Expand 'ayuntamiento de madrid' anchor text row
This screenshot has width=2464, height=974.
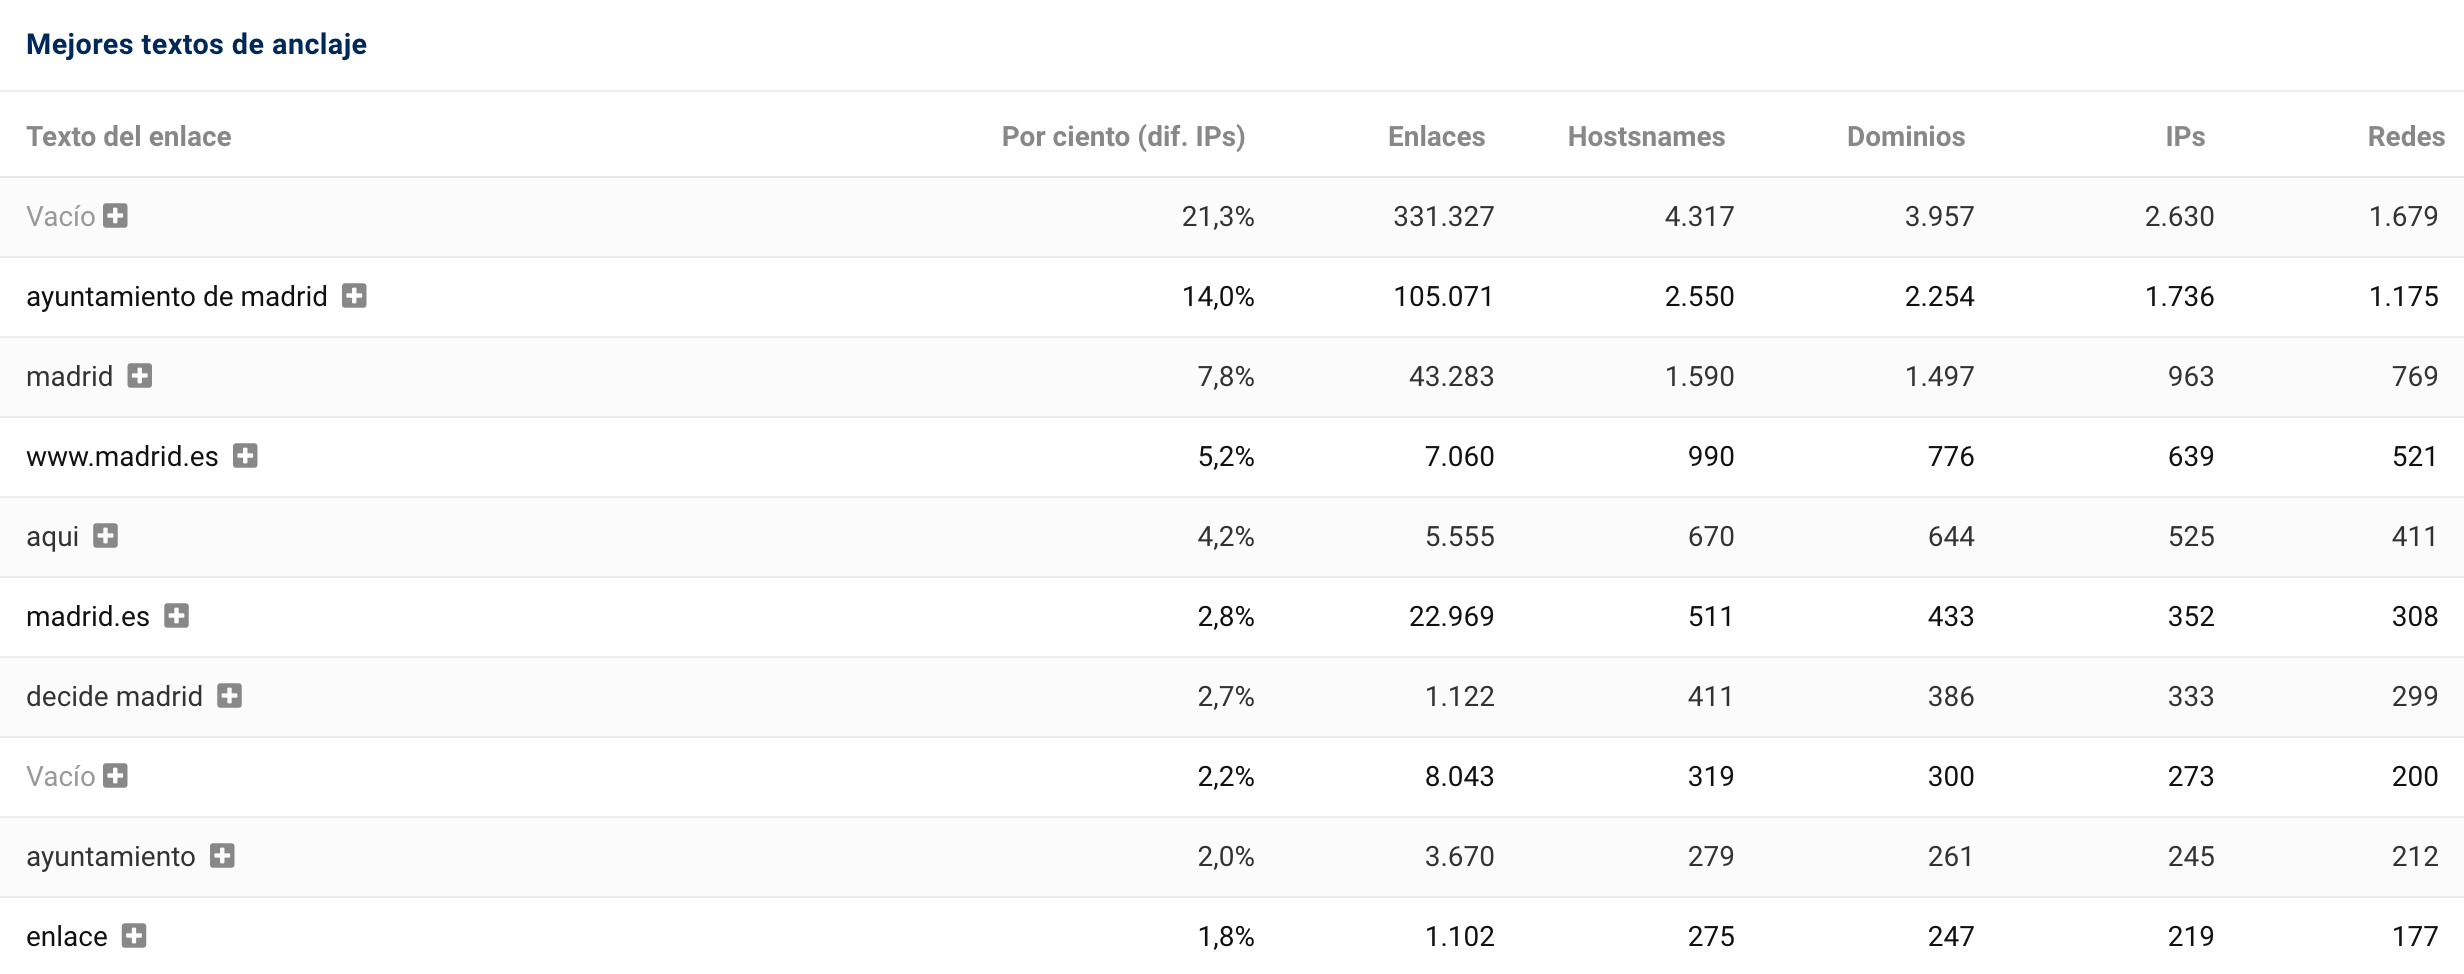pos(354,296)
